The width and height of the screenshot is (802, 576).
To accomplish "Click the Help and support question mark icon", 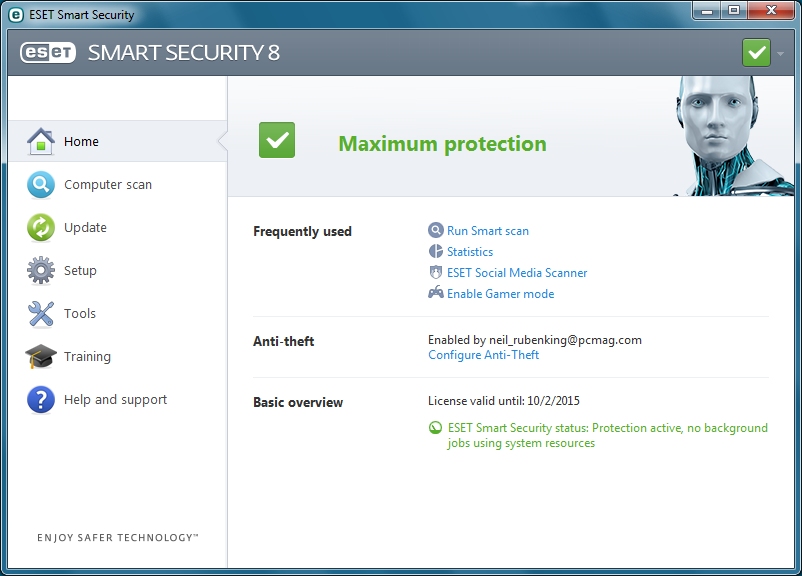I will click(40, 399).
